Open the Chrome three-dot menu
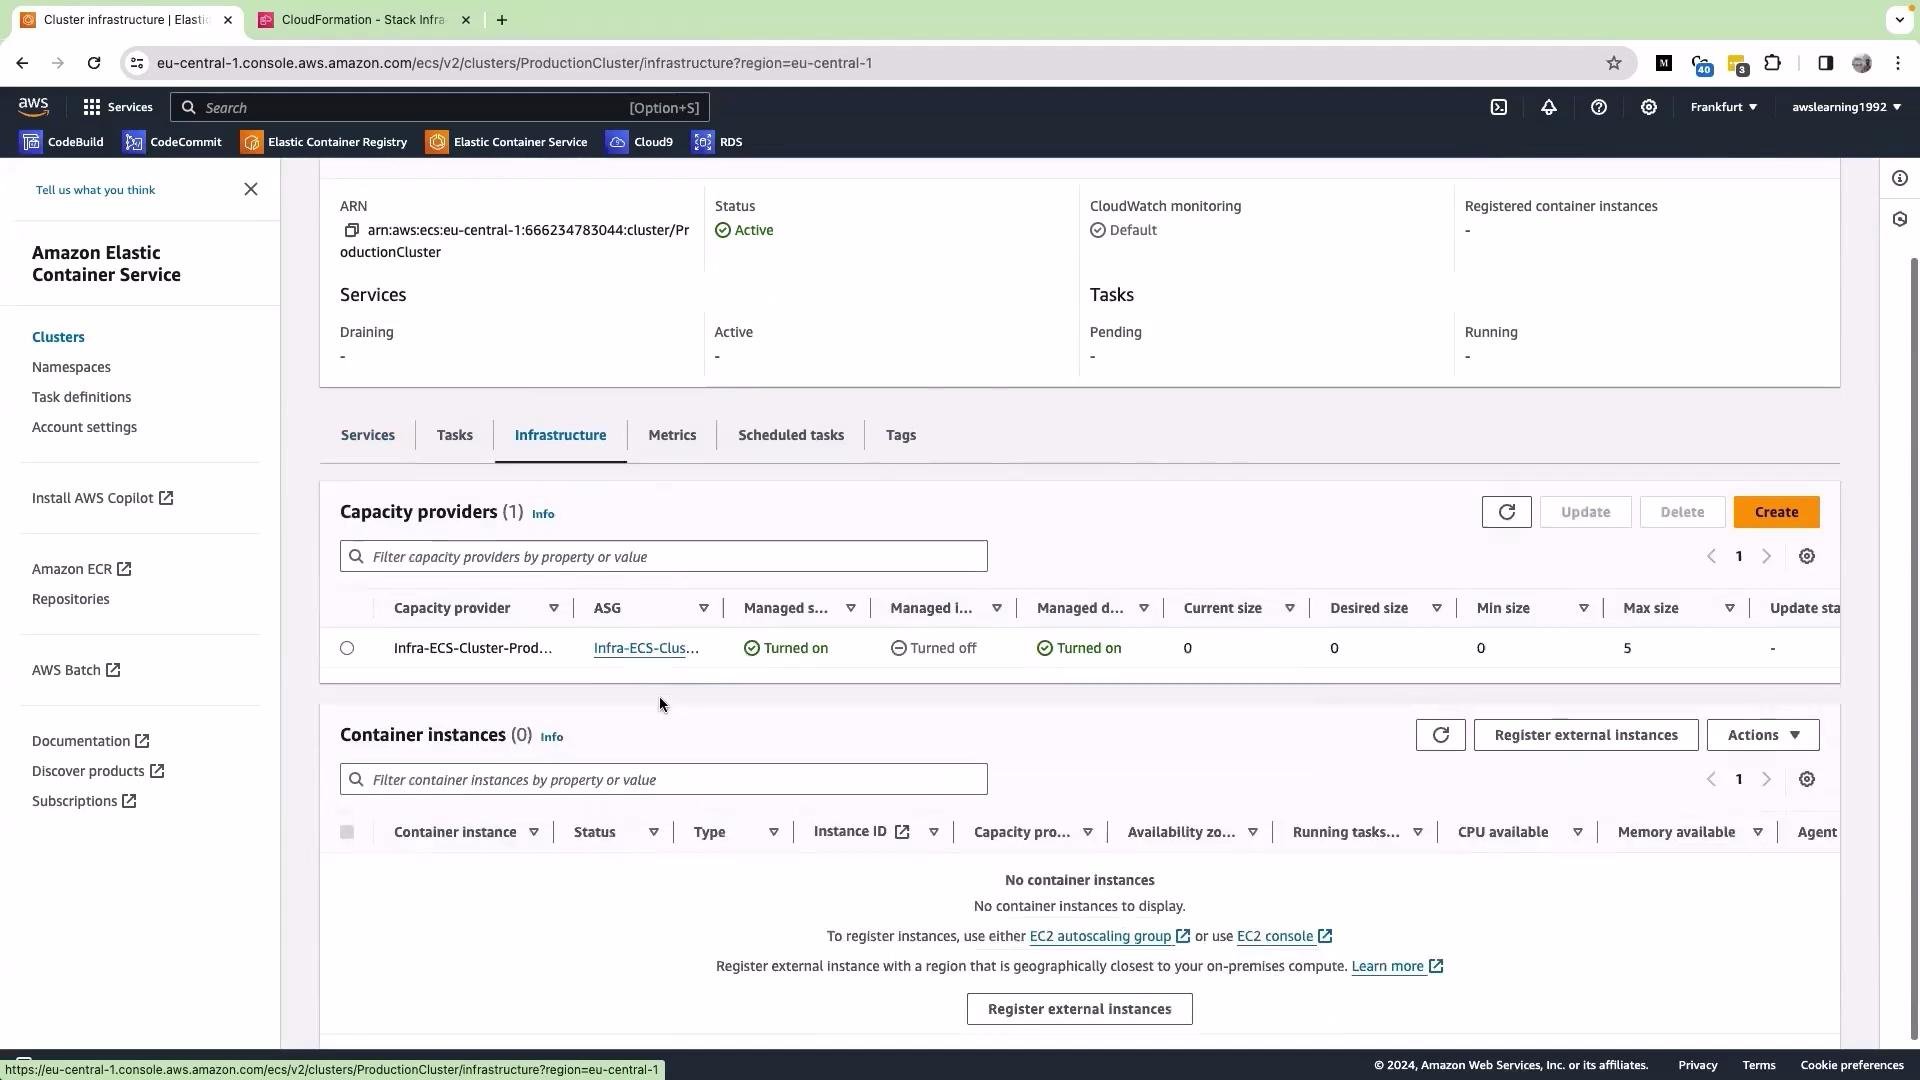This screenshot has width=1920, height=1080. 1897,63
